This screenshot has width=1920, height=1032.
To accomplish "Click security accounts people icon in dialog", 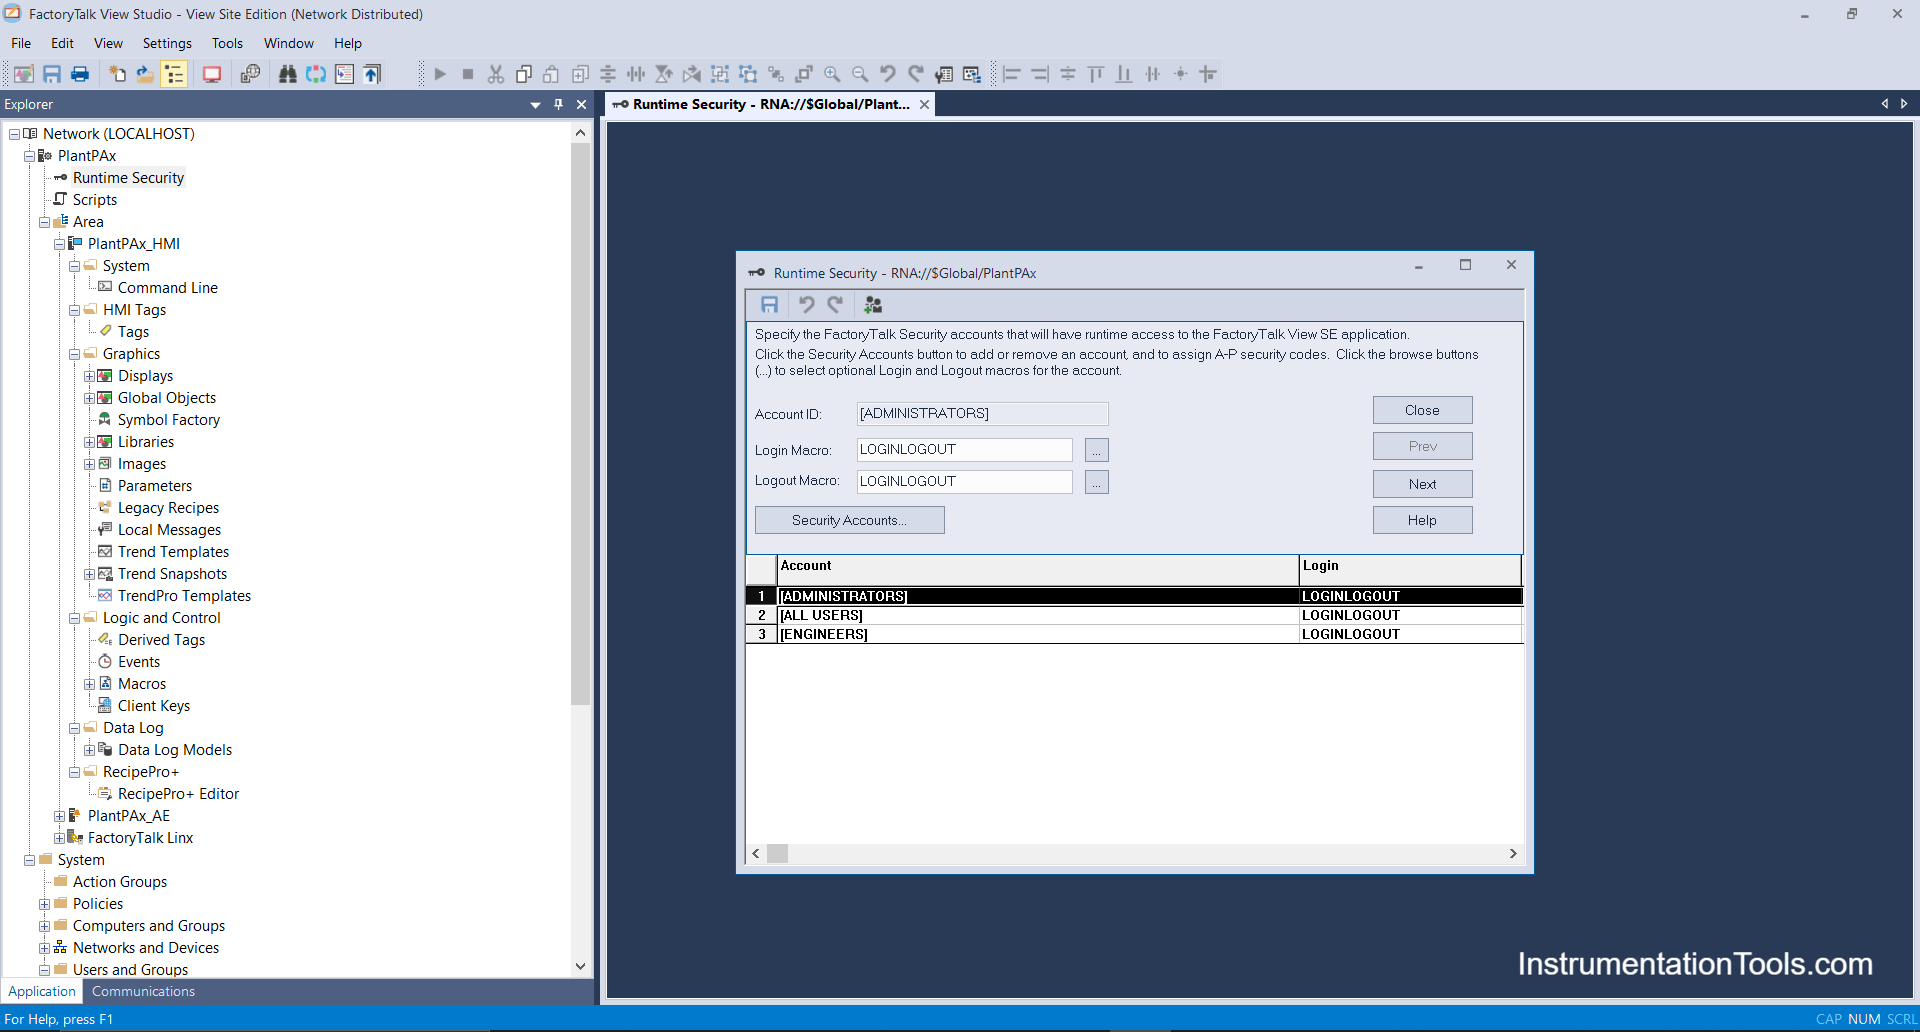I will (x=873, y=305).
